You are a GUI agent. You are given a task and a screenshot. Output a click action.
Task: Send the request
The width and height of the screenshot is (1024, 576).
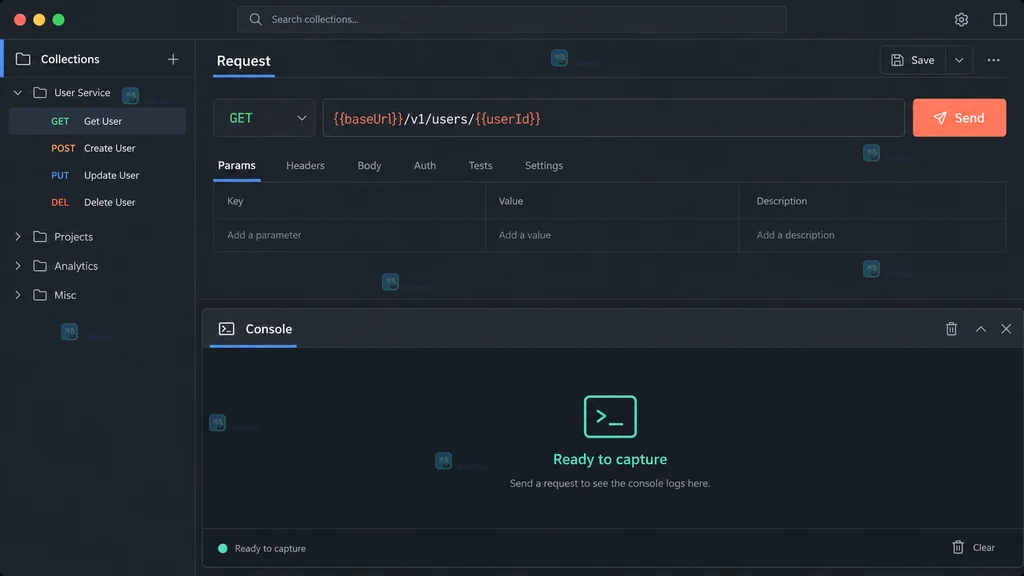click(x=959, y=118)
